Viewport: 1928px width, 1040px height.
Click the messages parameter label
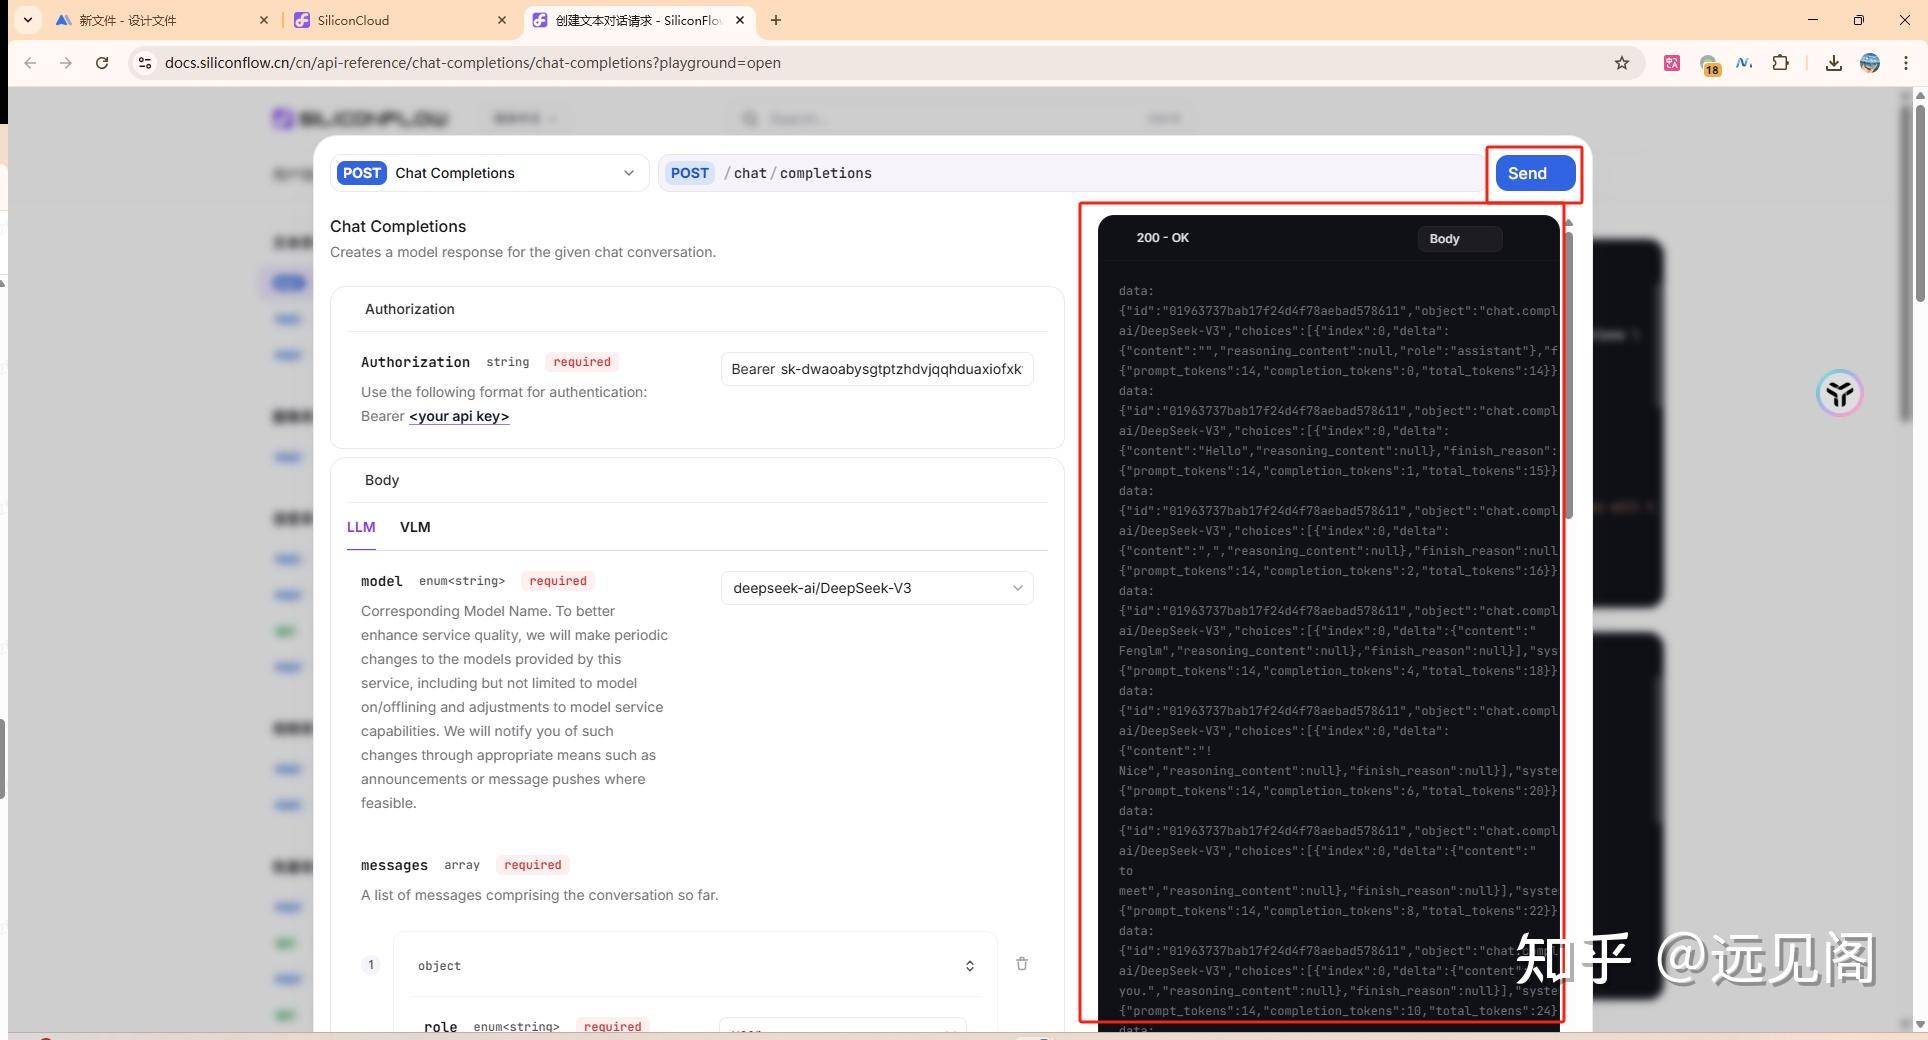(x=394, y=865)
